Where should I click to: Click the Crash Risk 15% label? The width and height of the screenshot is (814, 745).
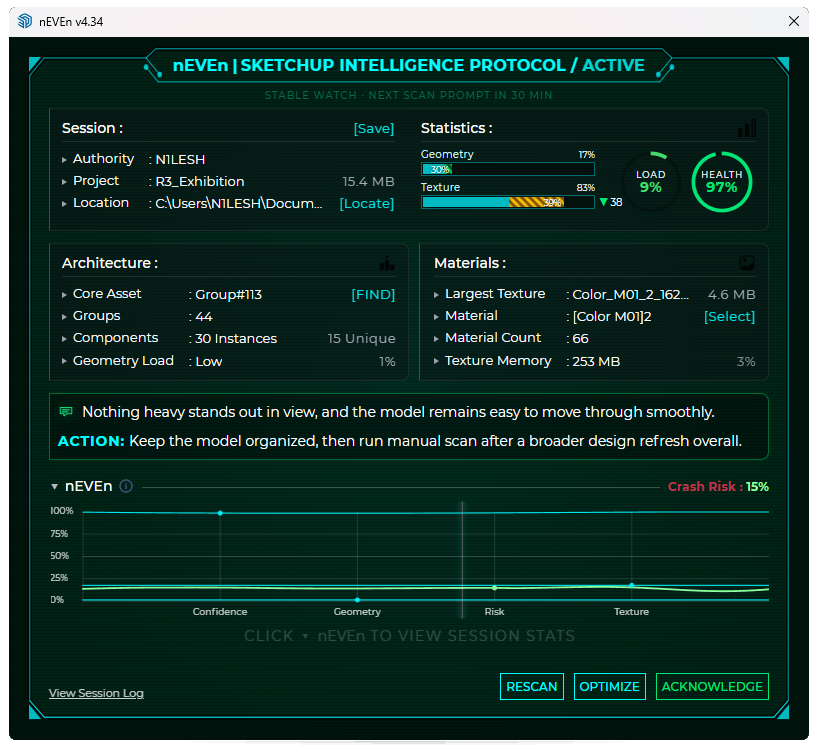718,486
